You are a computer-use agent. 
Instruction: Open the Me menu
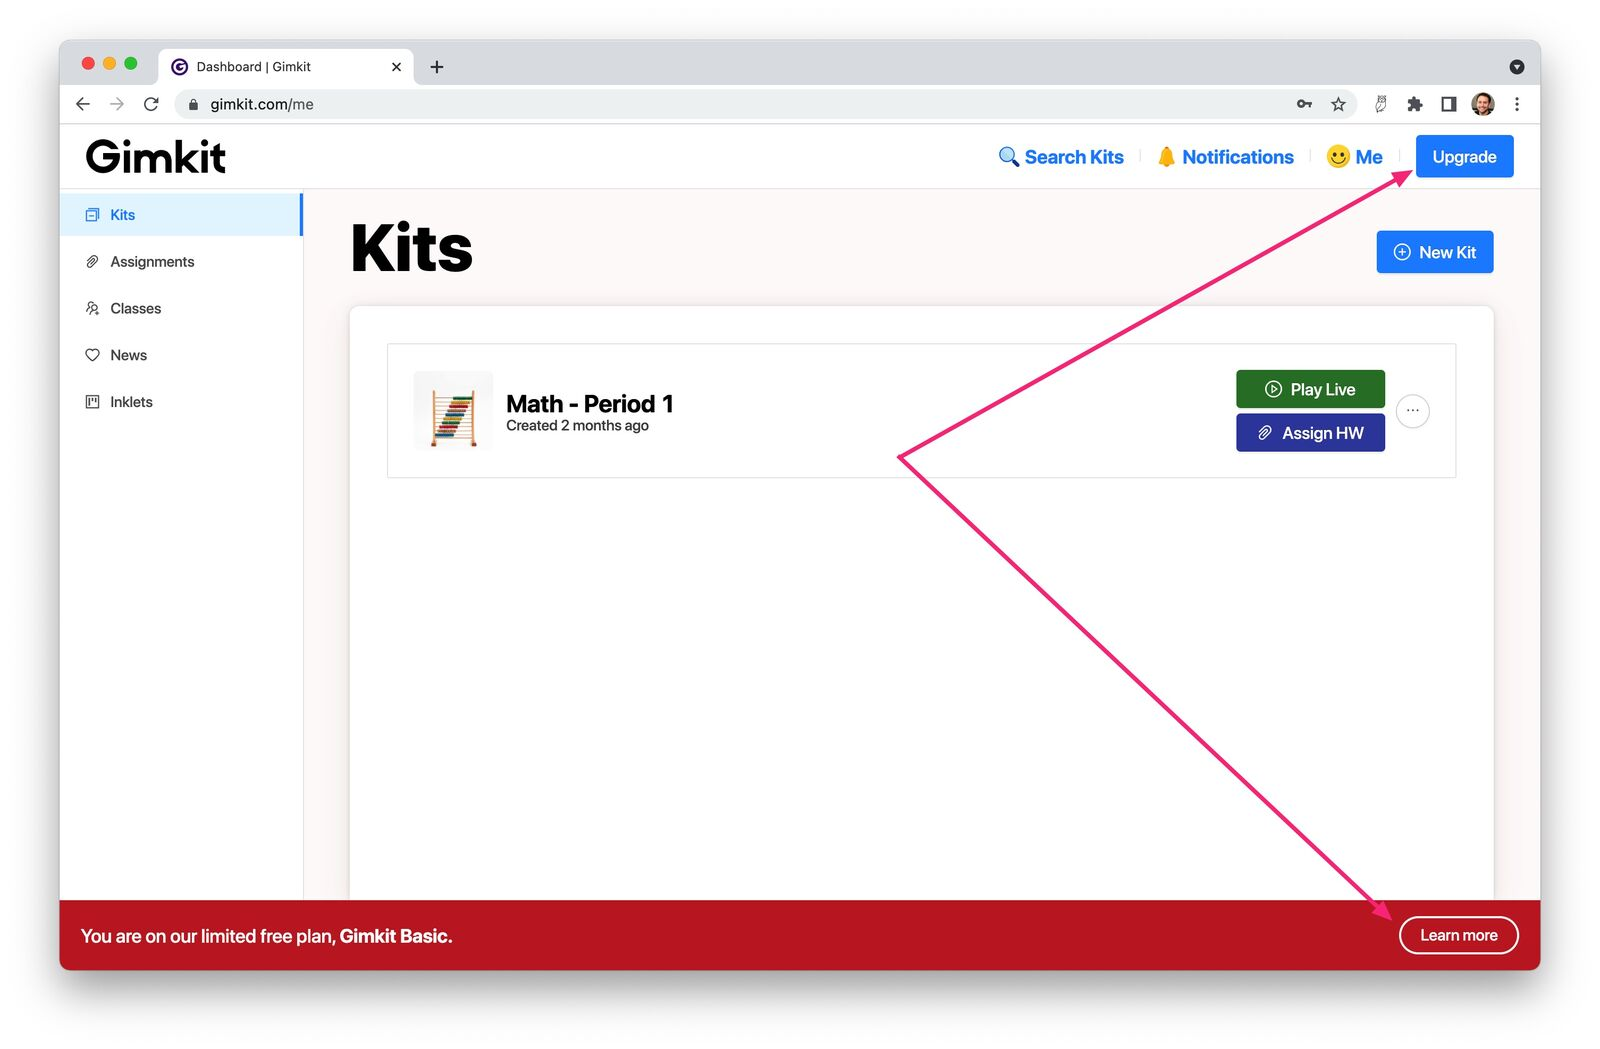click(x=1354, y=157)
